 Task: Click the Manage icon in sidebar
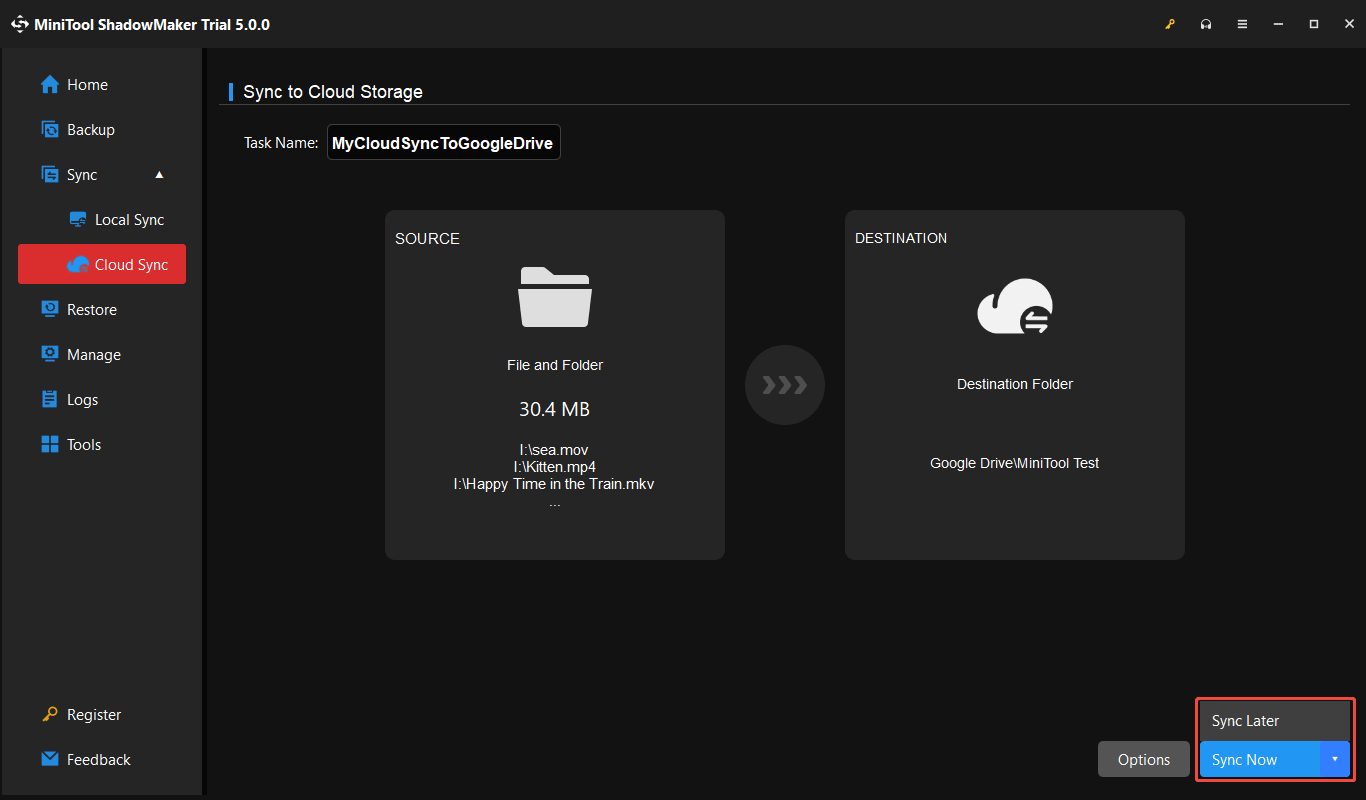tap(50, 355)
